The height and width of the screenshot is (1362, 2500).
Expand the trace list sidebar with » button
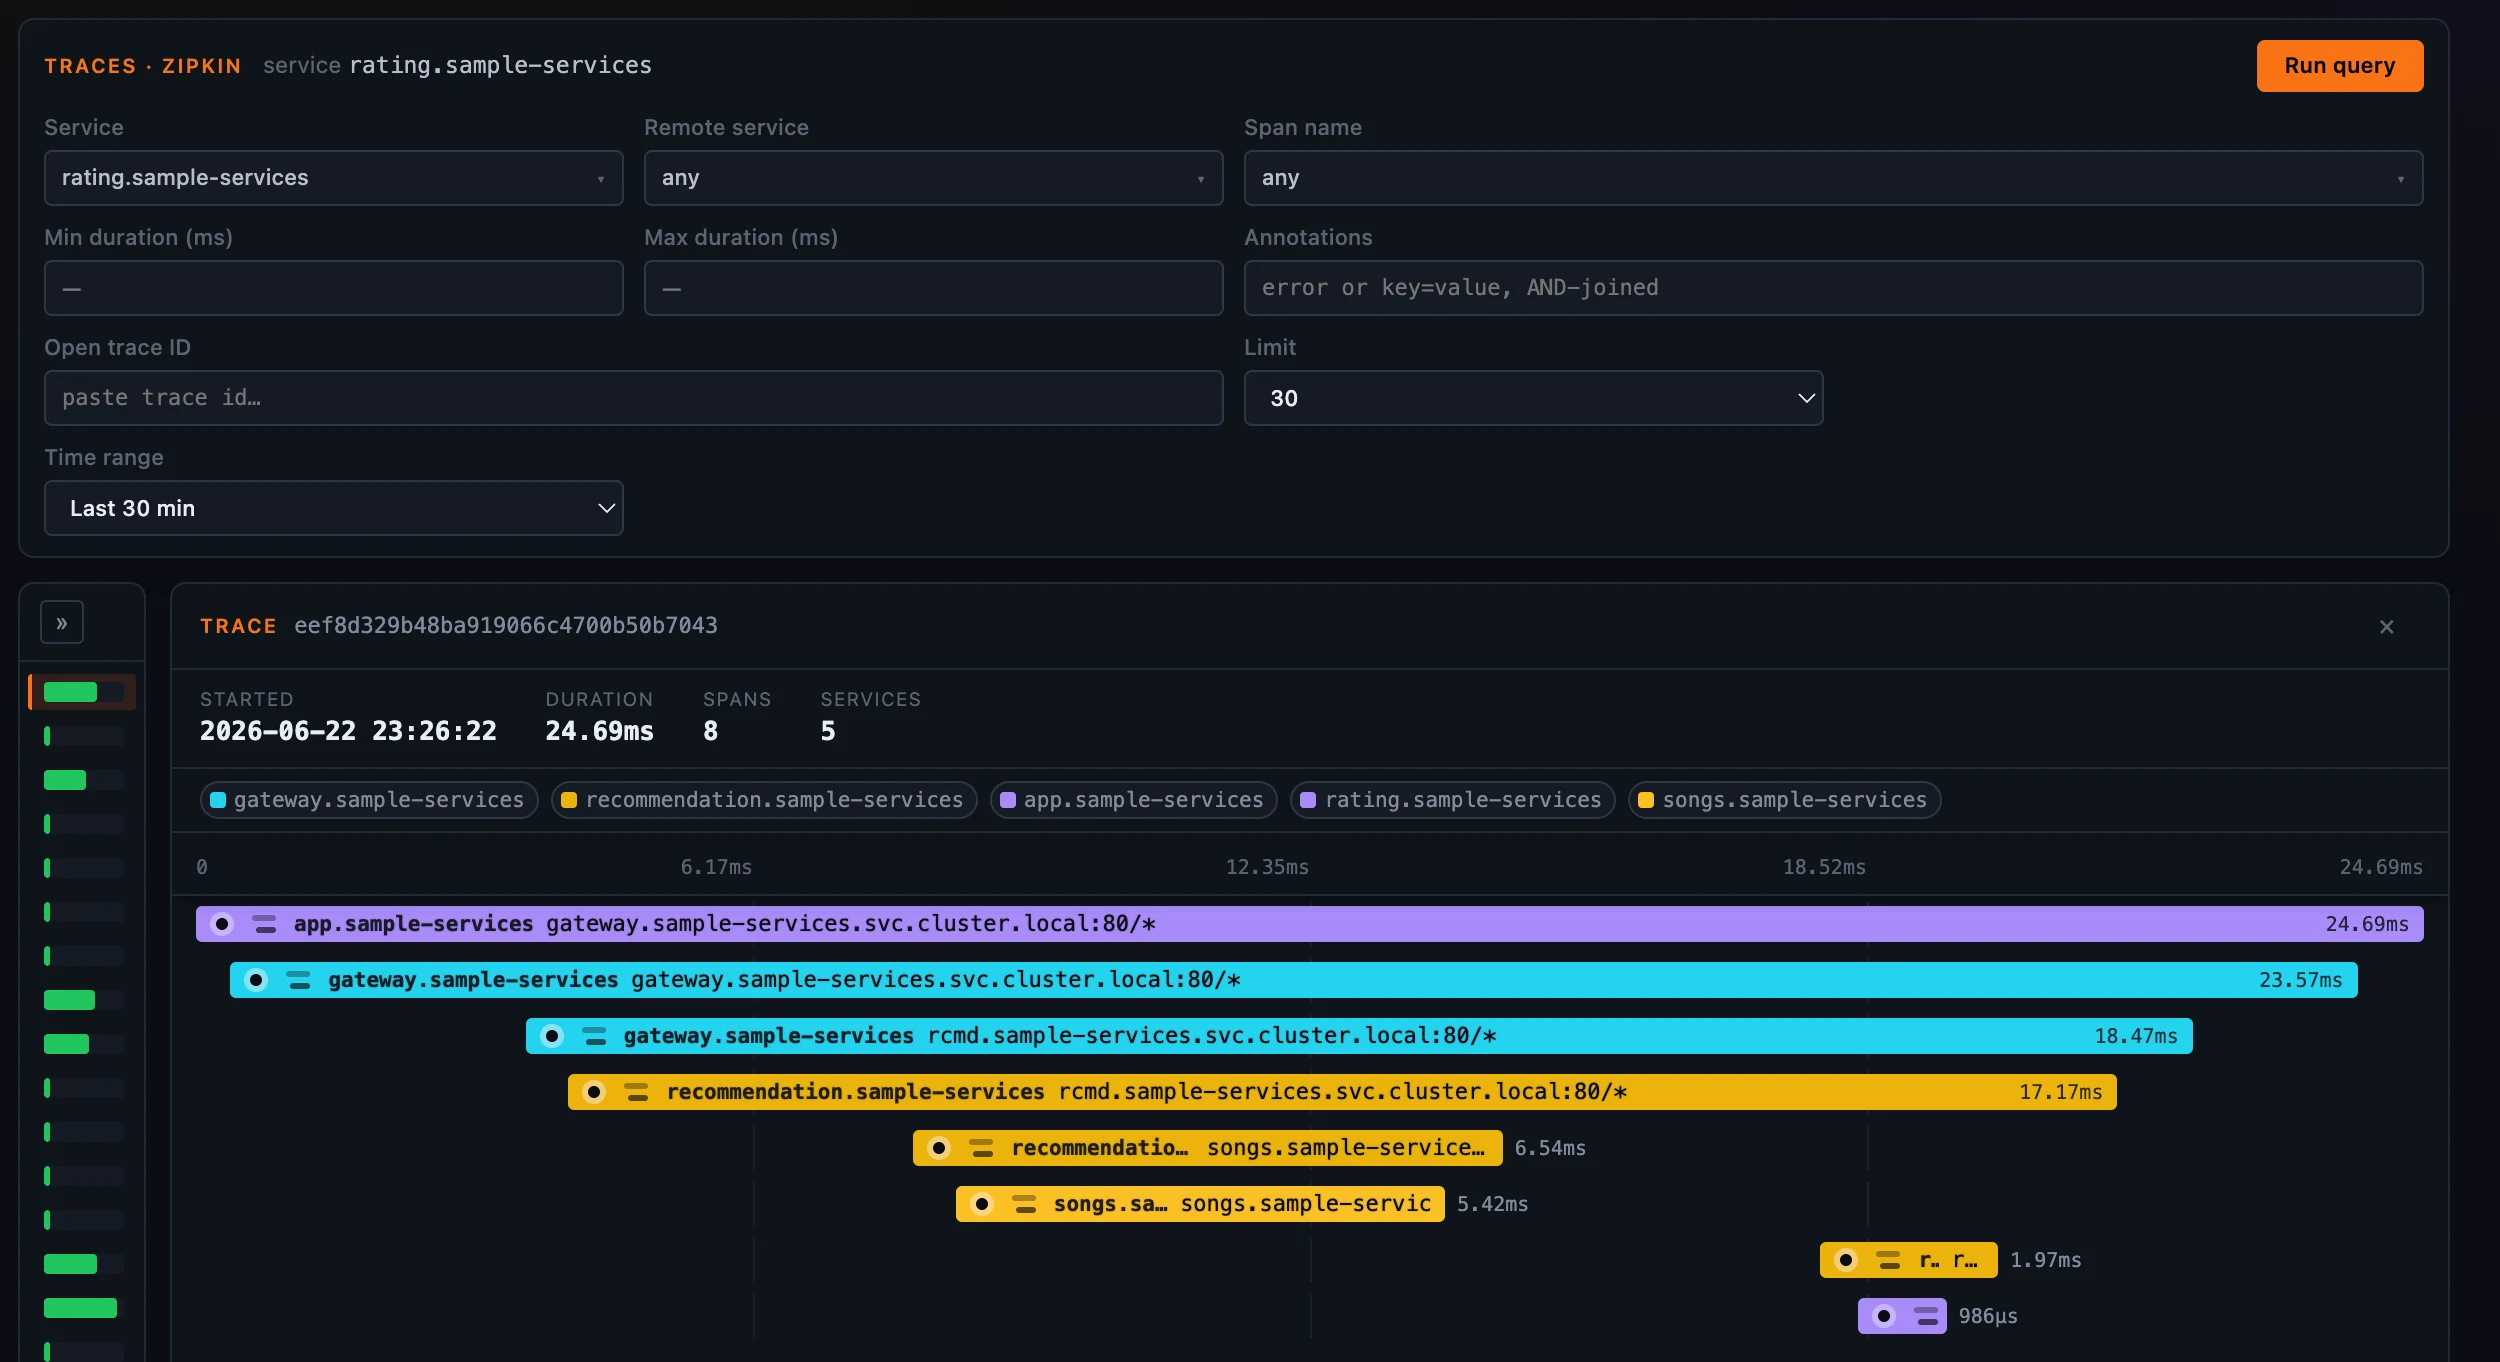tap(62, 623)
